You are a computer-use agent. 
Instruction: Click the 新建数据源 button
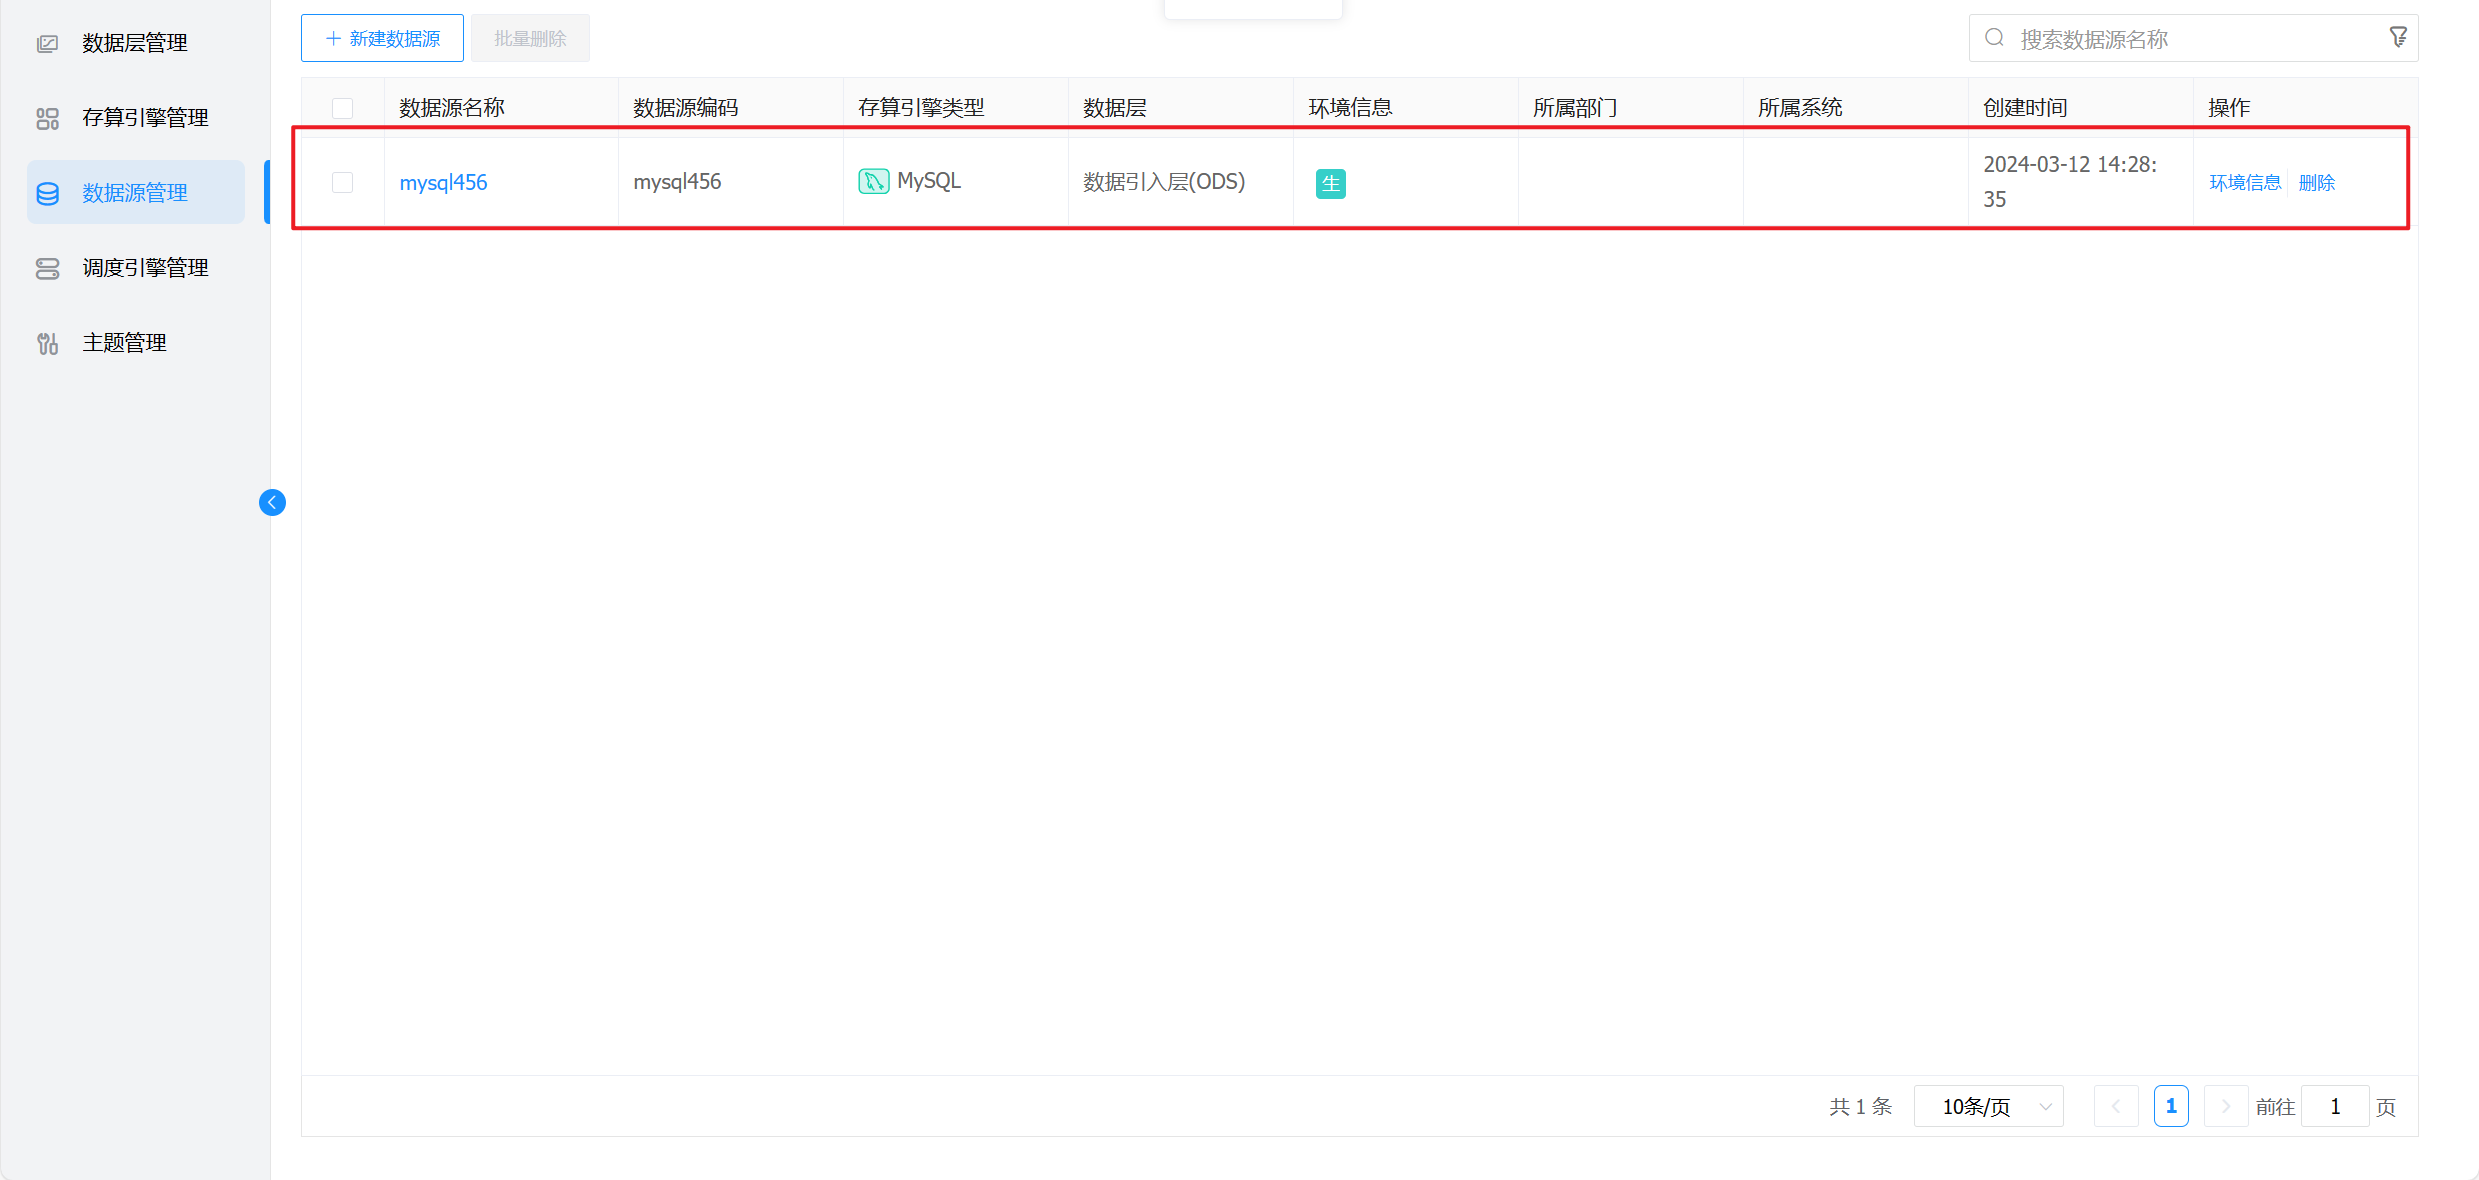pyautogui.click(x=382, y=38)
